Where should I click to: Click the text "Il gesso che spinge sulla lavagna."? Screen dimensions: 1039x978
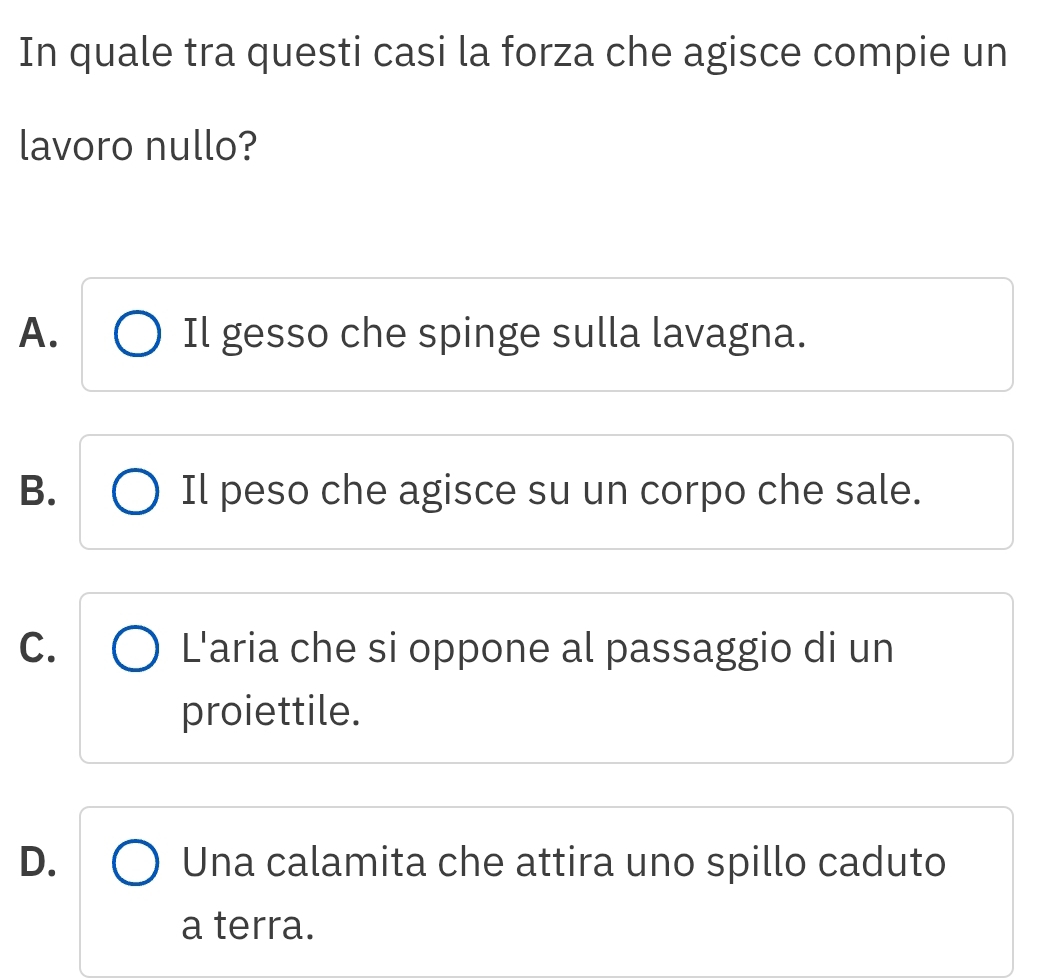[x=494, y=335]
